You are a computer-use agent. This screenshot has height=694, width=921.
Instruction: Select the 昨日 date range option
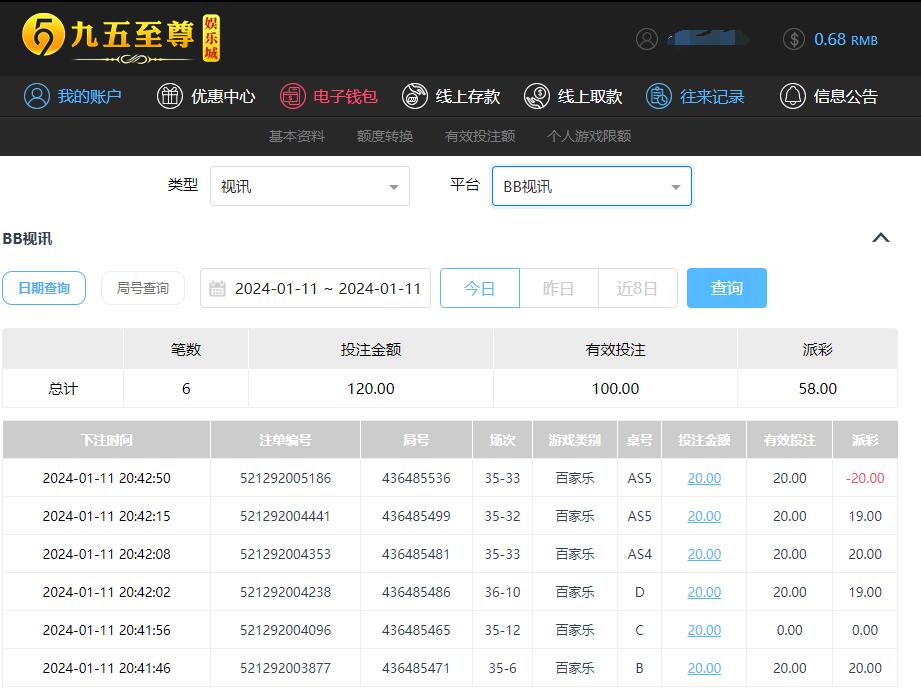[558, 288]
